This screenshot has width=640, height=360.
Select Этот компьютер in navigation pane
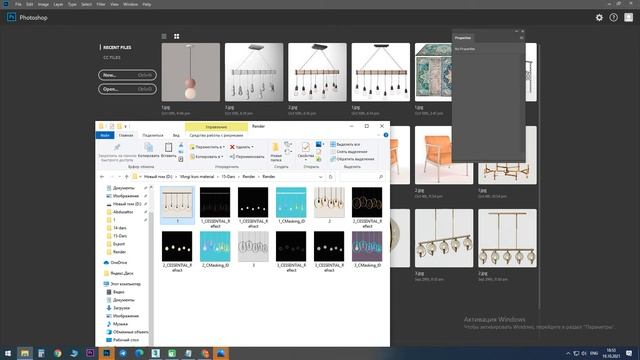click(125, 284)
